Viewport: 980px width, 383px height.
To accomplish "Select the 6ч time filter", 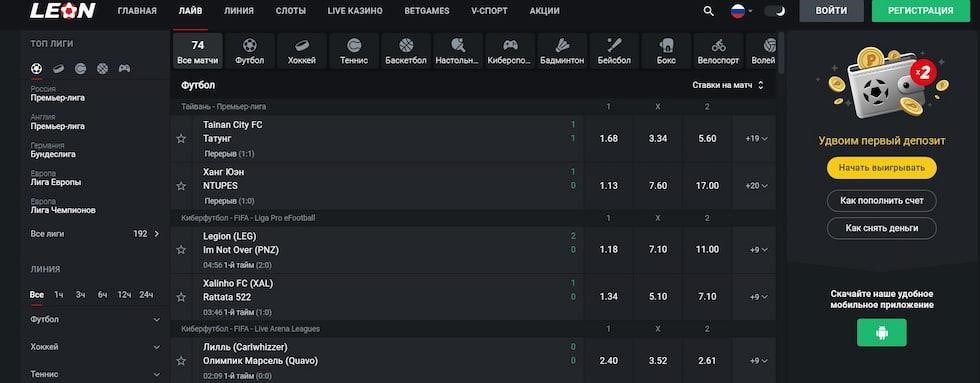I will tap(102, 294).
